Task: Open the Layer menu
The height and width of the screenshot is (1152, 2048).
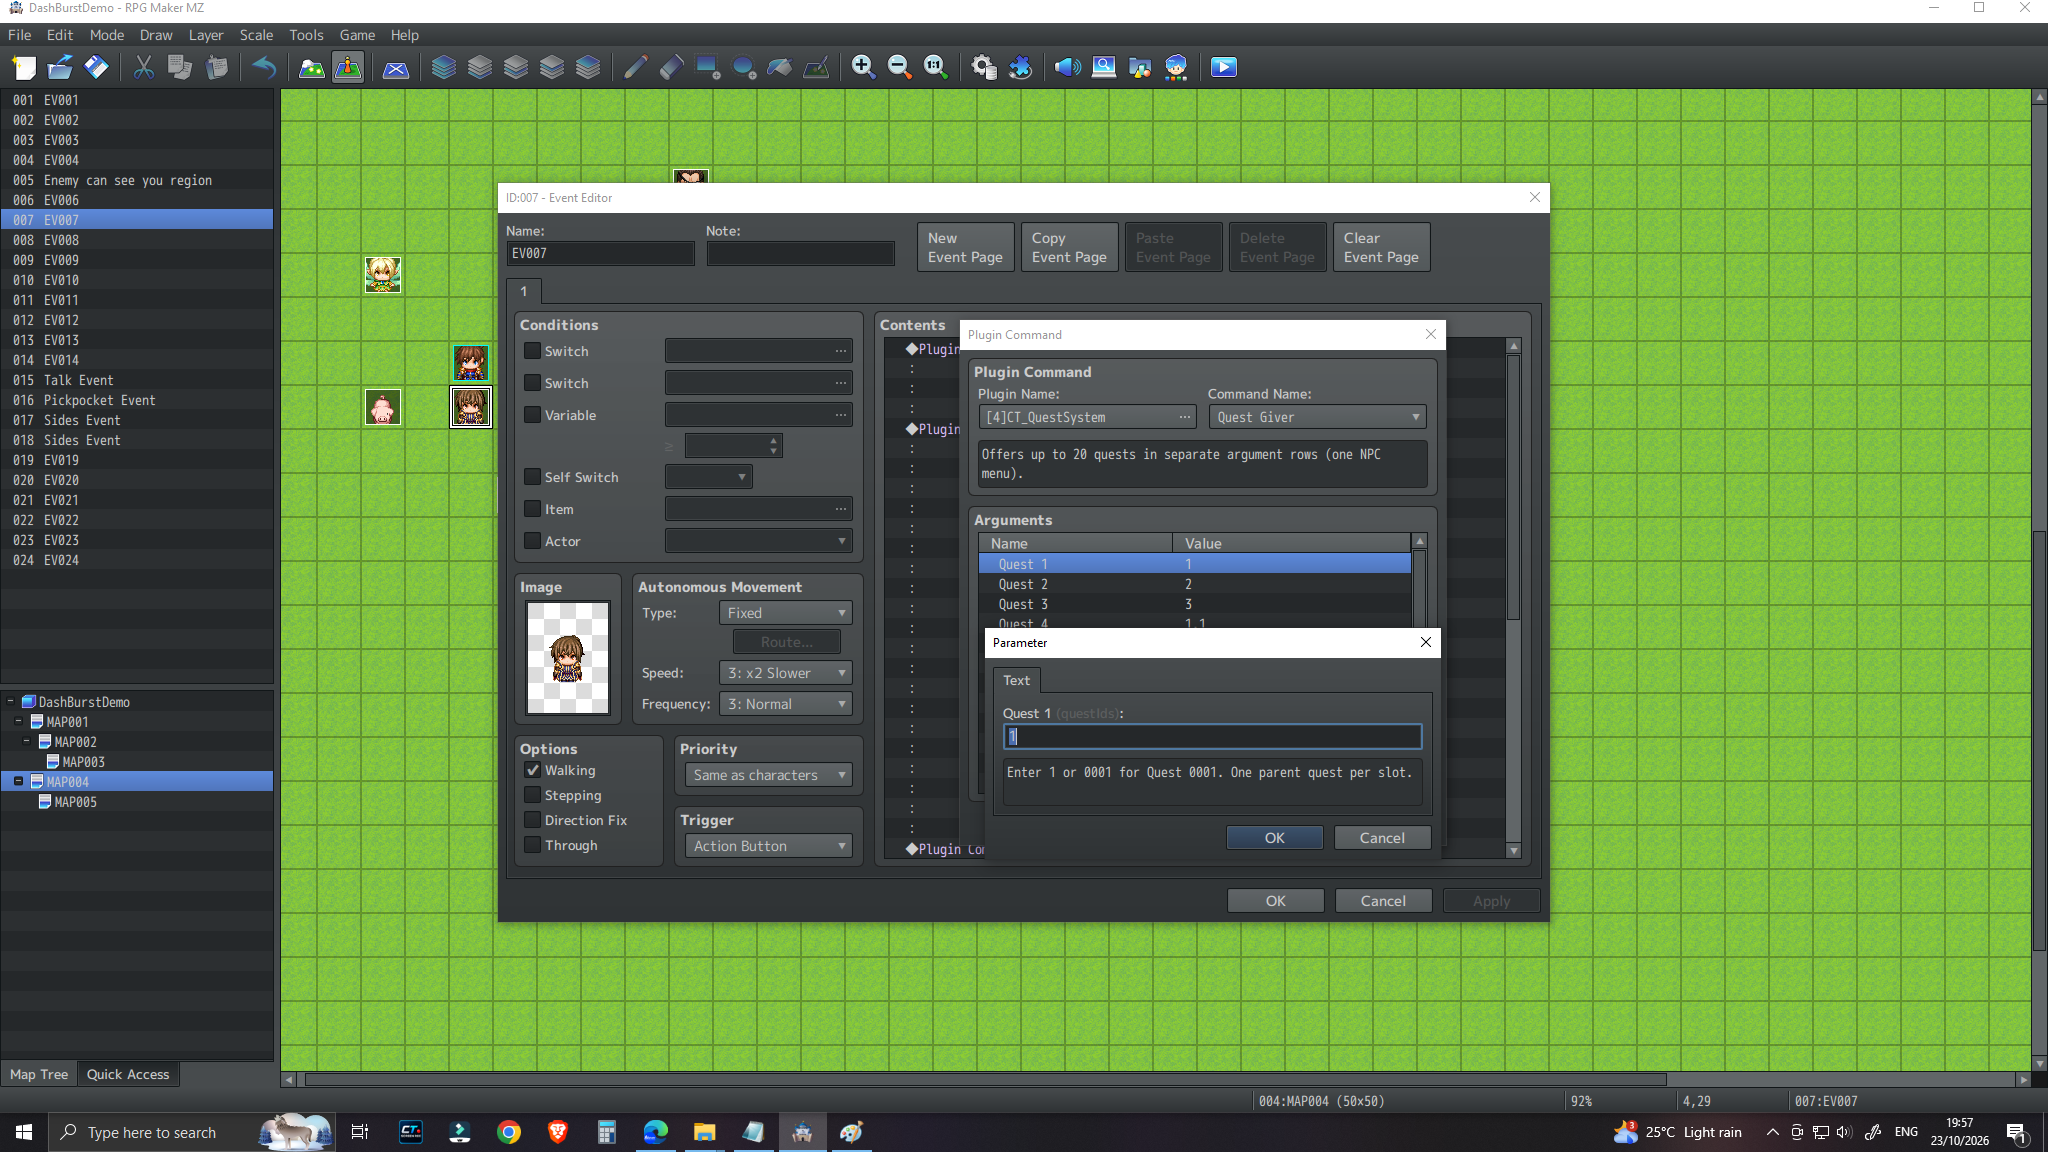Action: tap(206, 34)
